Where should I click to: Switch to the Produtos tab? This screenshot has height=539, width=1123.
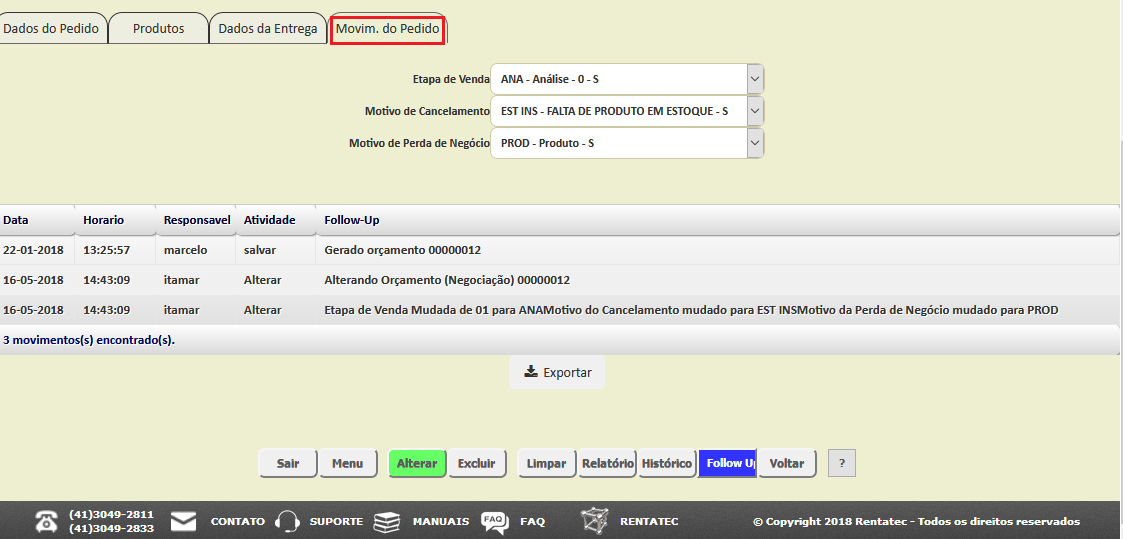pos(158,29)
